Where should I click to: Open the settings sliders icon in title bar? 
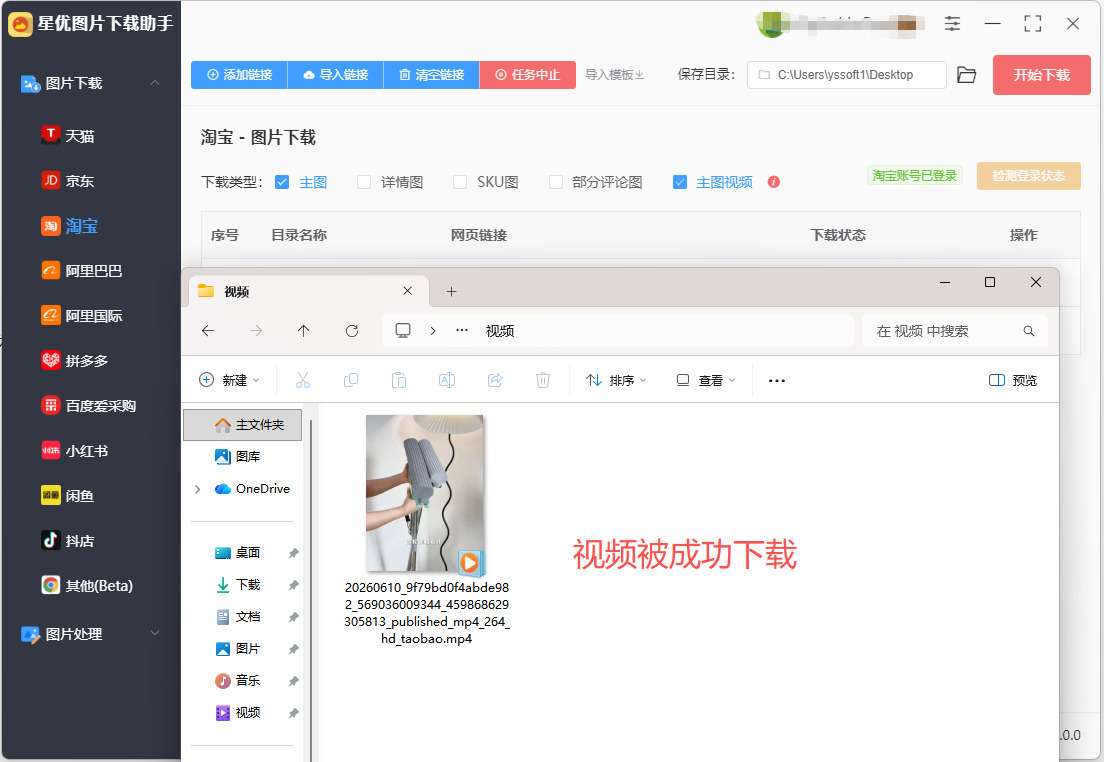(952, 23)
